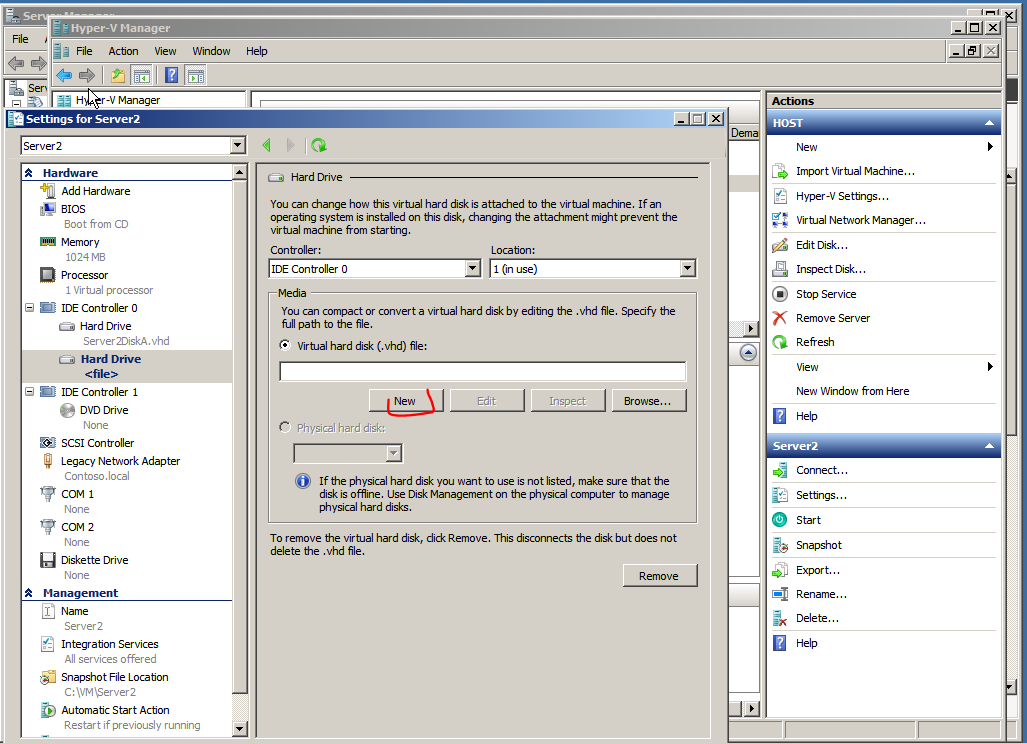Click the New button for virtual hard disk
Viewport: 1027px width, 744px height.
406,401
